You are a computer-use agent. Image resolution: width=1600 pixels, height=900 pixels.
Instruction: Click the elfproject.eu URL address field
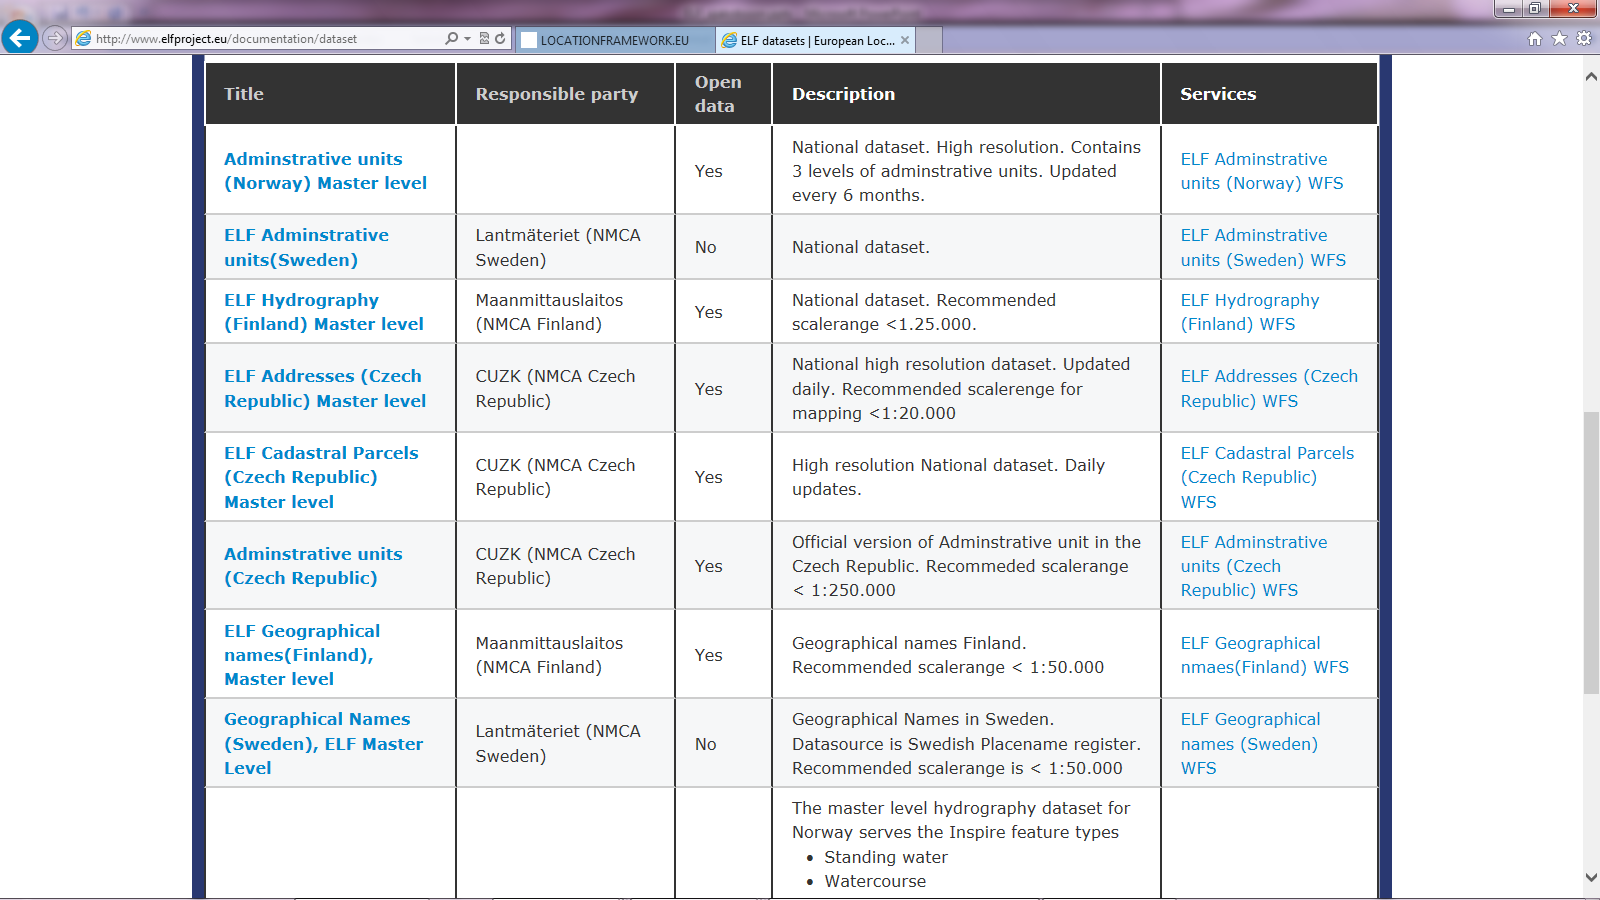[265, 39]
